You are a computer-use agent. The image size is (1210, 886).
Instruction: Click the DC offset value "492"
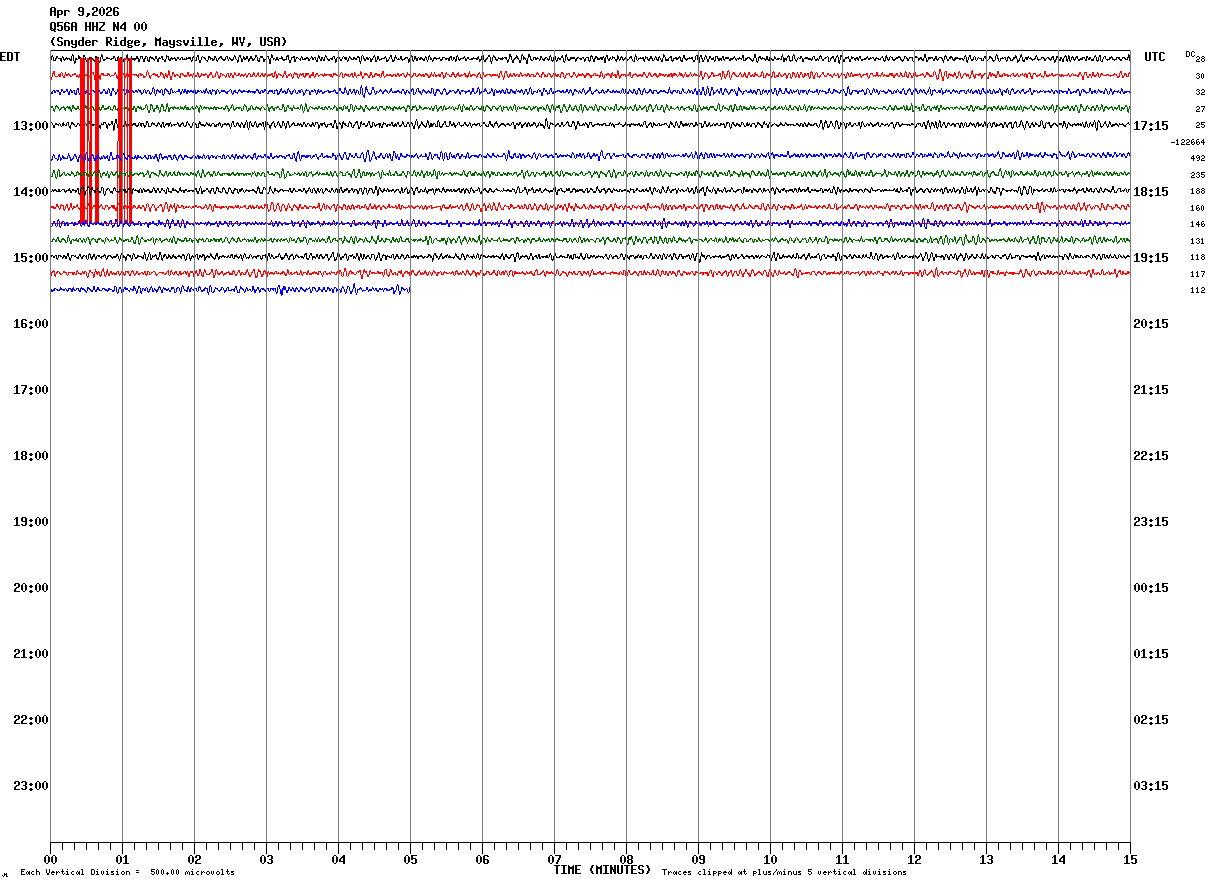pyautogui.click(x=1198, y=158)
